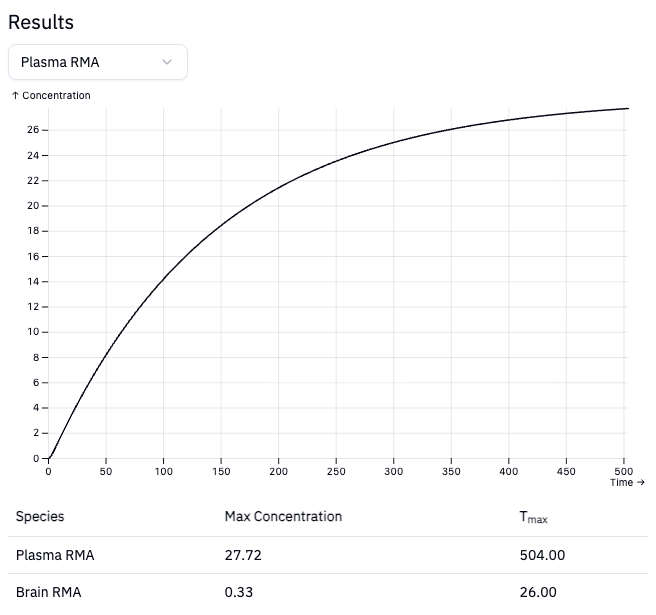The image size is (656, 615).
Task: Click the Species column header
Action: point(40,517)
